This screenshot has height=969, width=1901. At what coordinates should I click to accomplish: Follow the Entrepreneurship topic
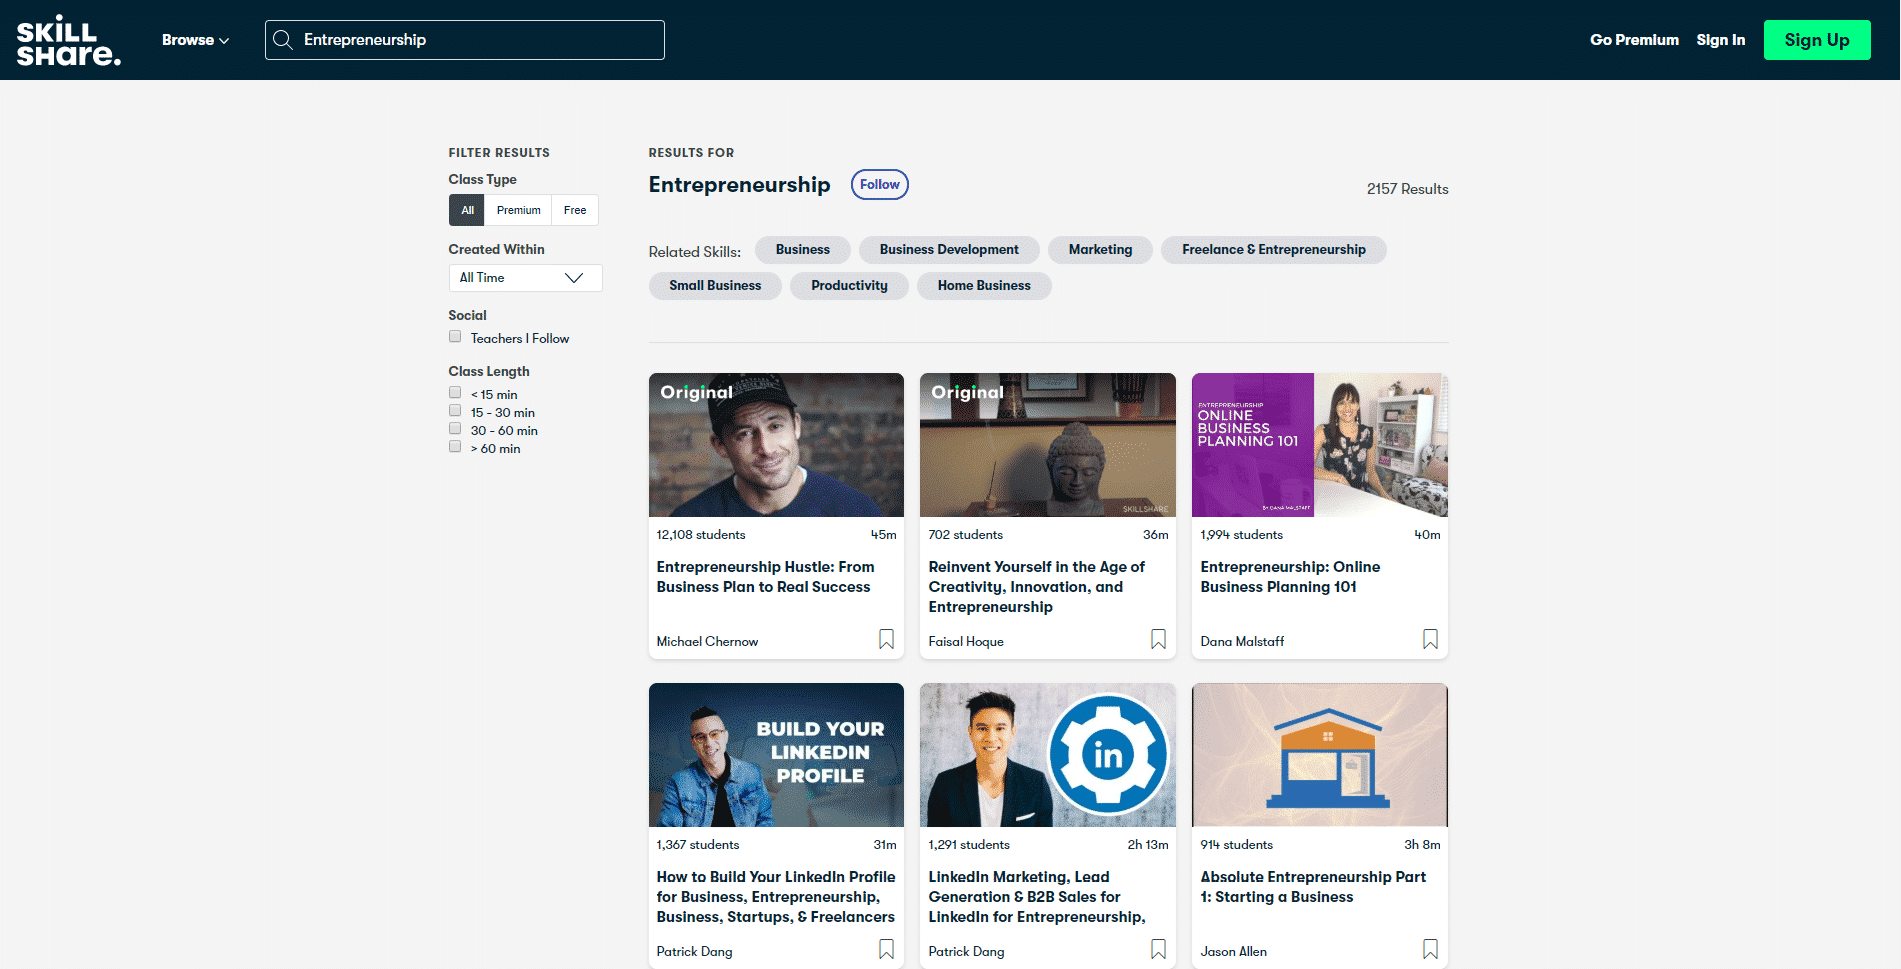879,185
